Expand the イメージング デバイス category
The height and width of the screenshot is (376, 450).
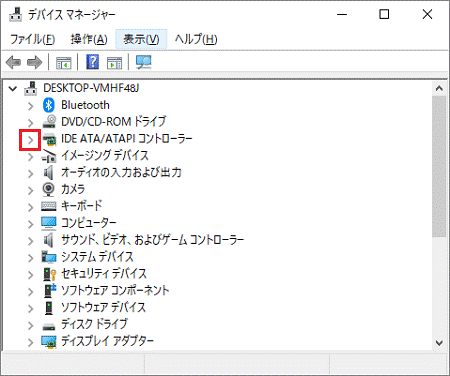(x=31, y=157)
